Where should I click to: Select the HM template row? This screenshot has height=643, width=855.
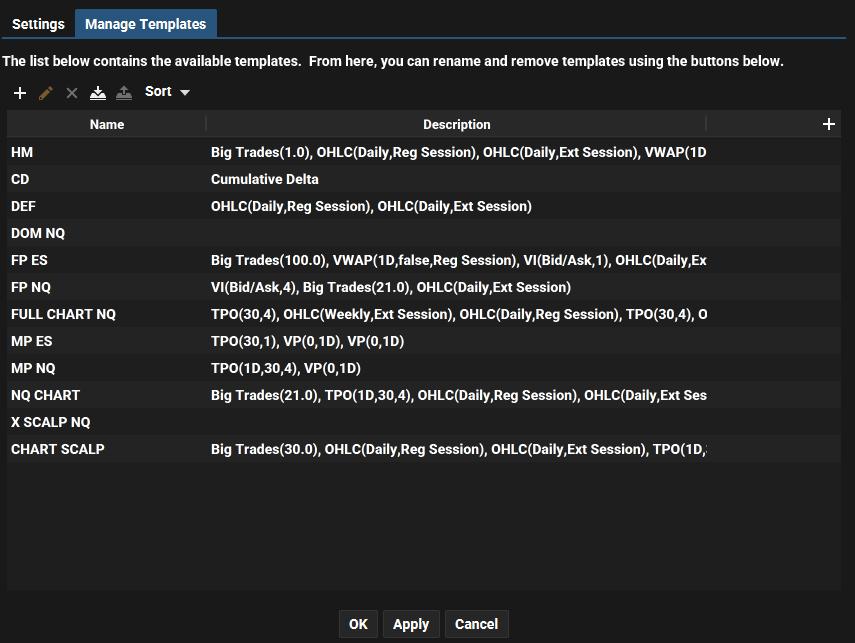tap(424, 152)
